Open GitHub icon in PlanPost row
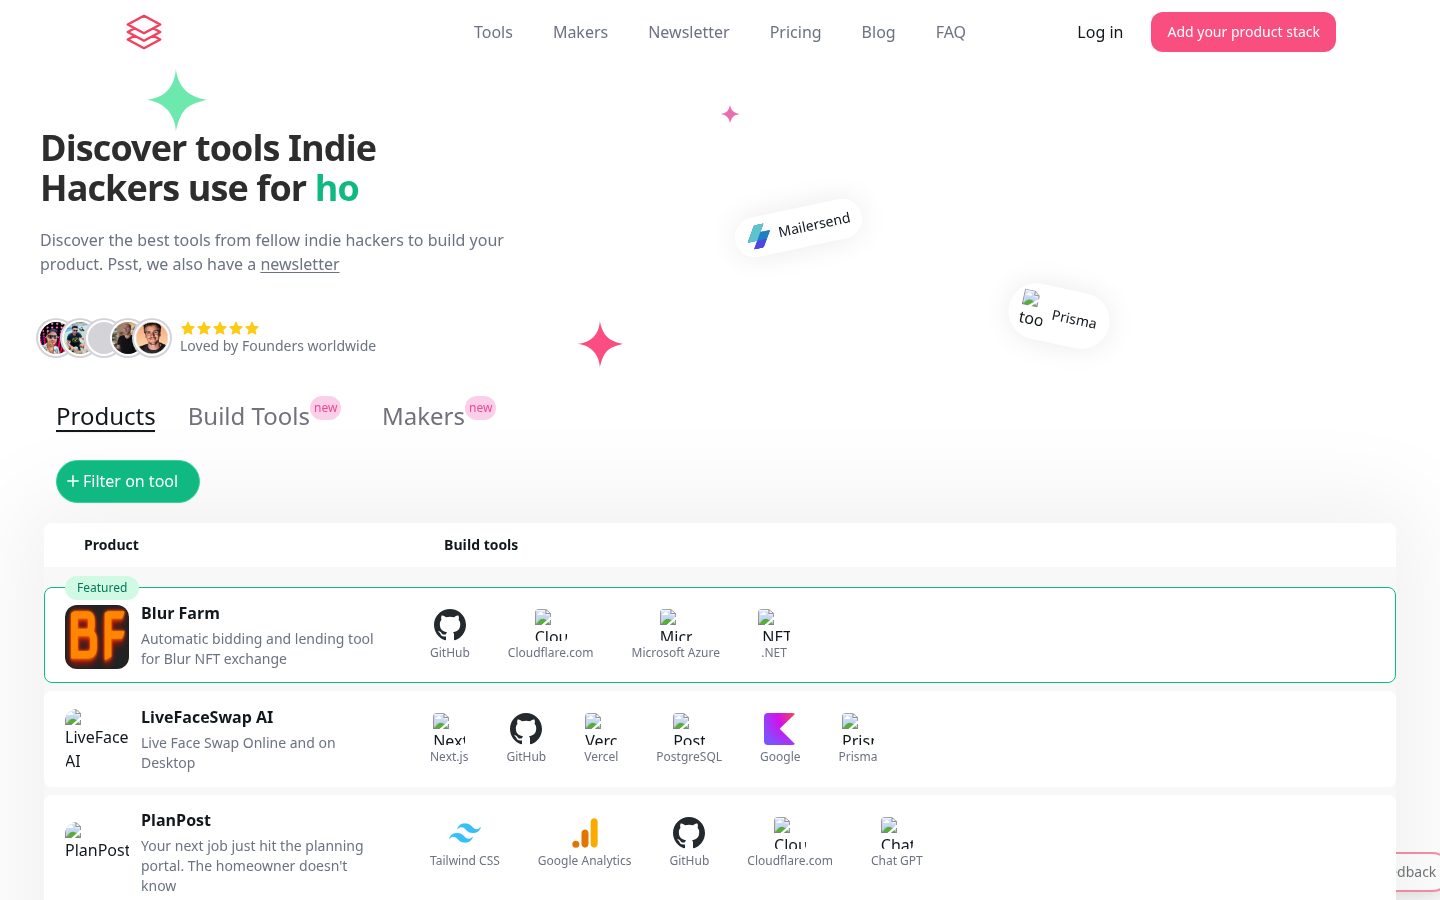This screenshot has height=900, width=1440. [689, 833]
